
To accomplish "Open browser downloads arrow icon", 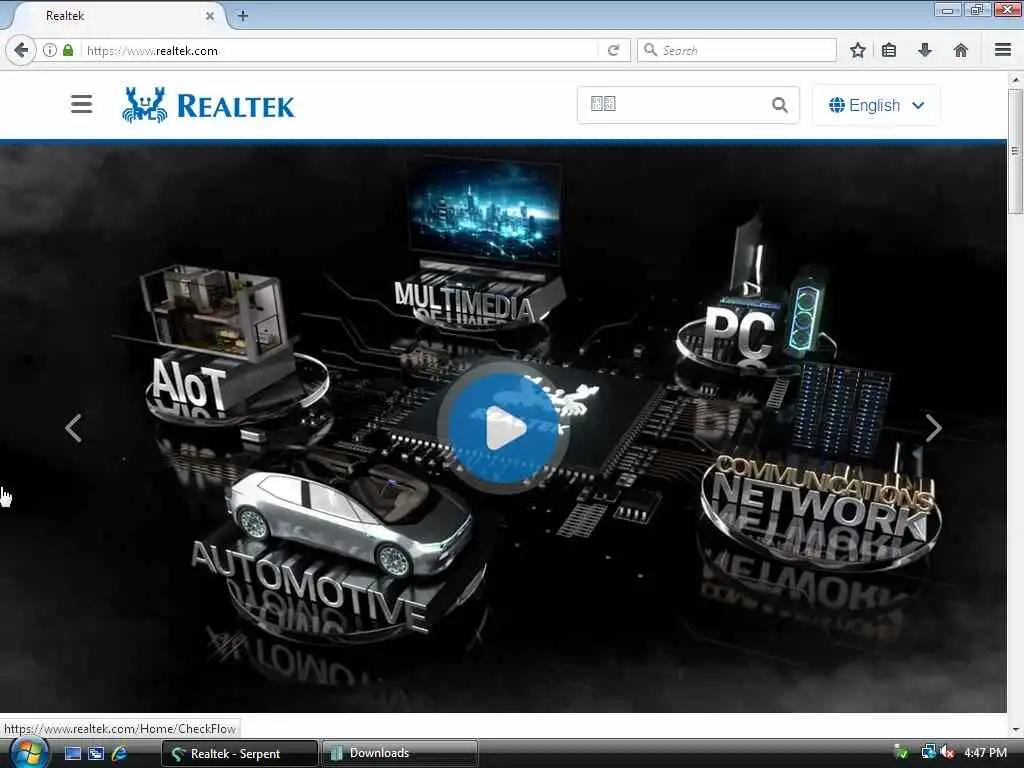I will click(x=925, y=50).
